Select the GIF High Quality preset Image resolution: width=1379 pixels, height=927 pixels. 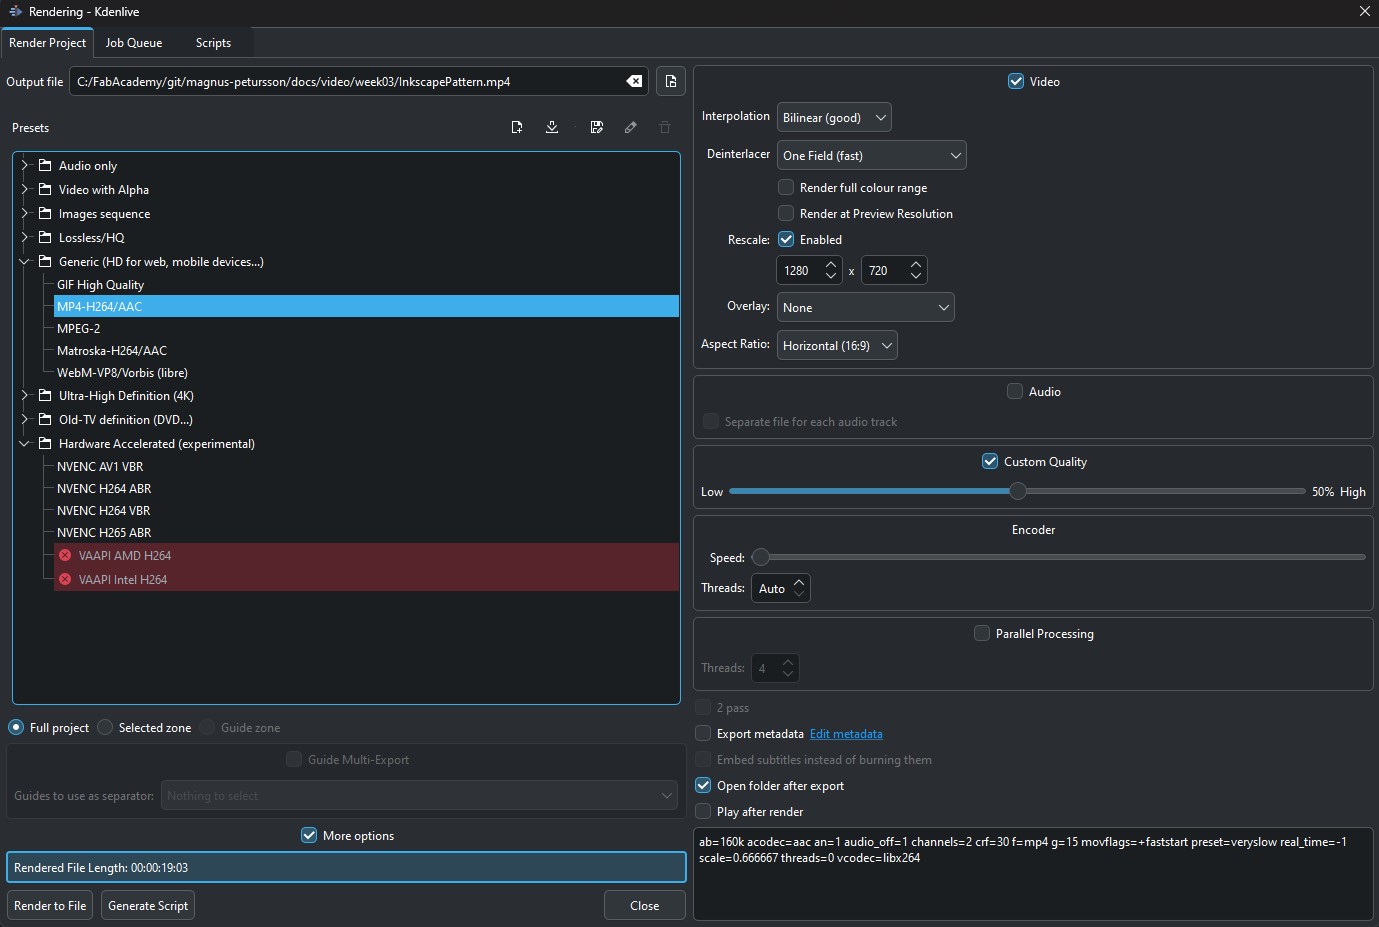pos(100,284)
